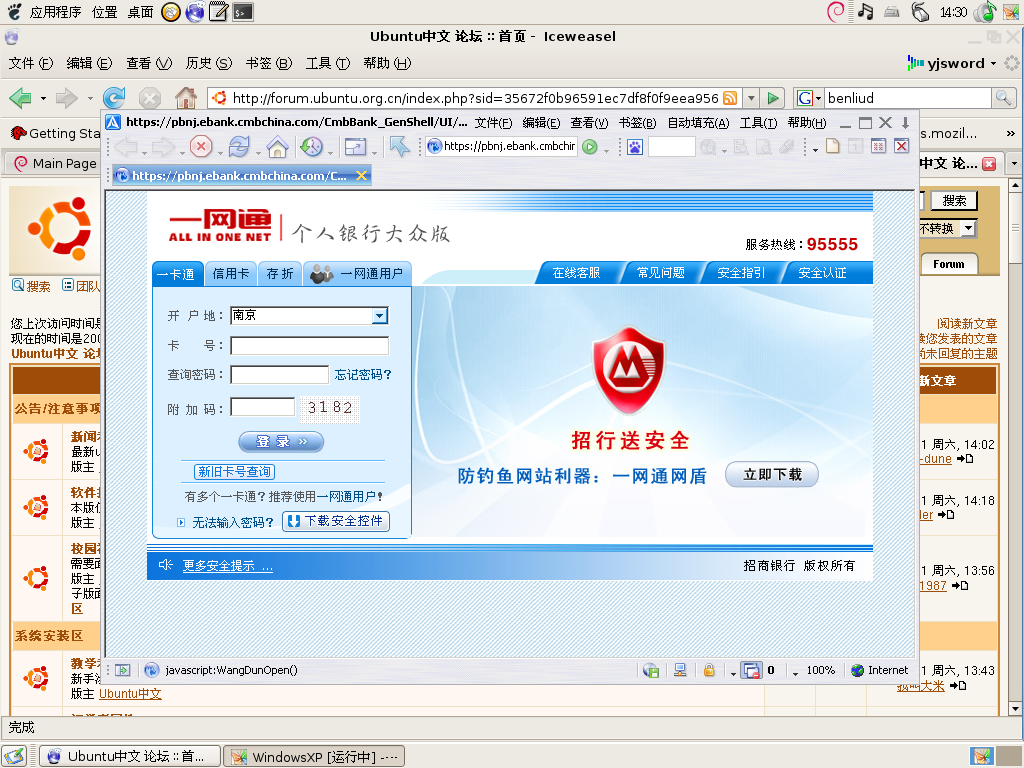Close the cmbchina tab with yellow X
Screen dimensions: 1024x768
[361, 175]
